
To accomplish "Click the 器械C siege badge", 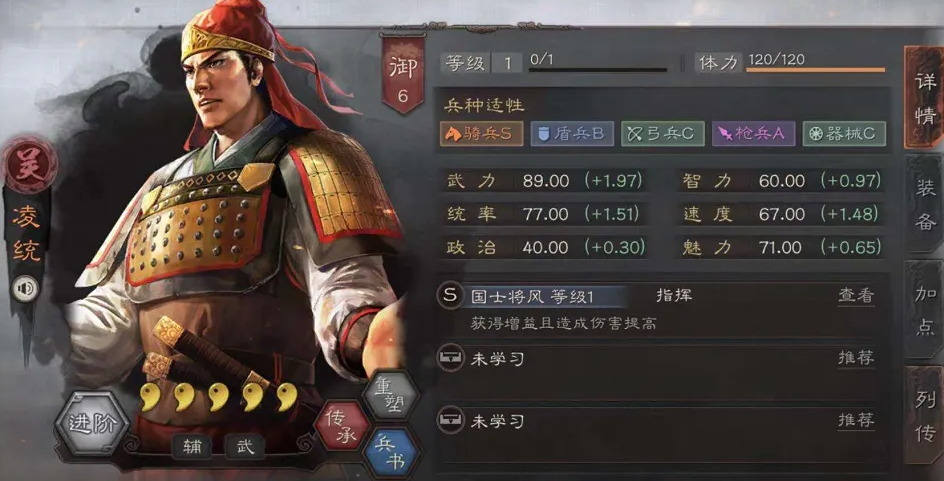I will pos(844,134).
